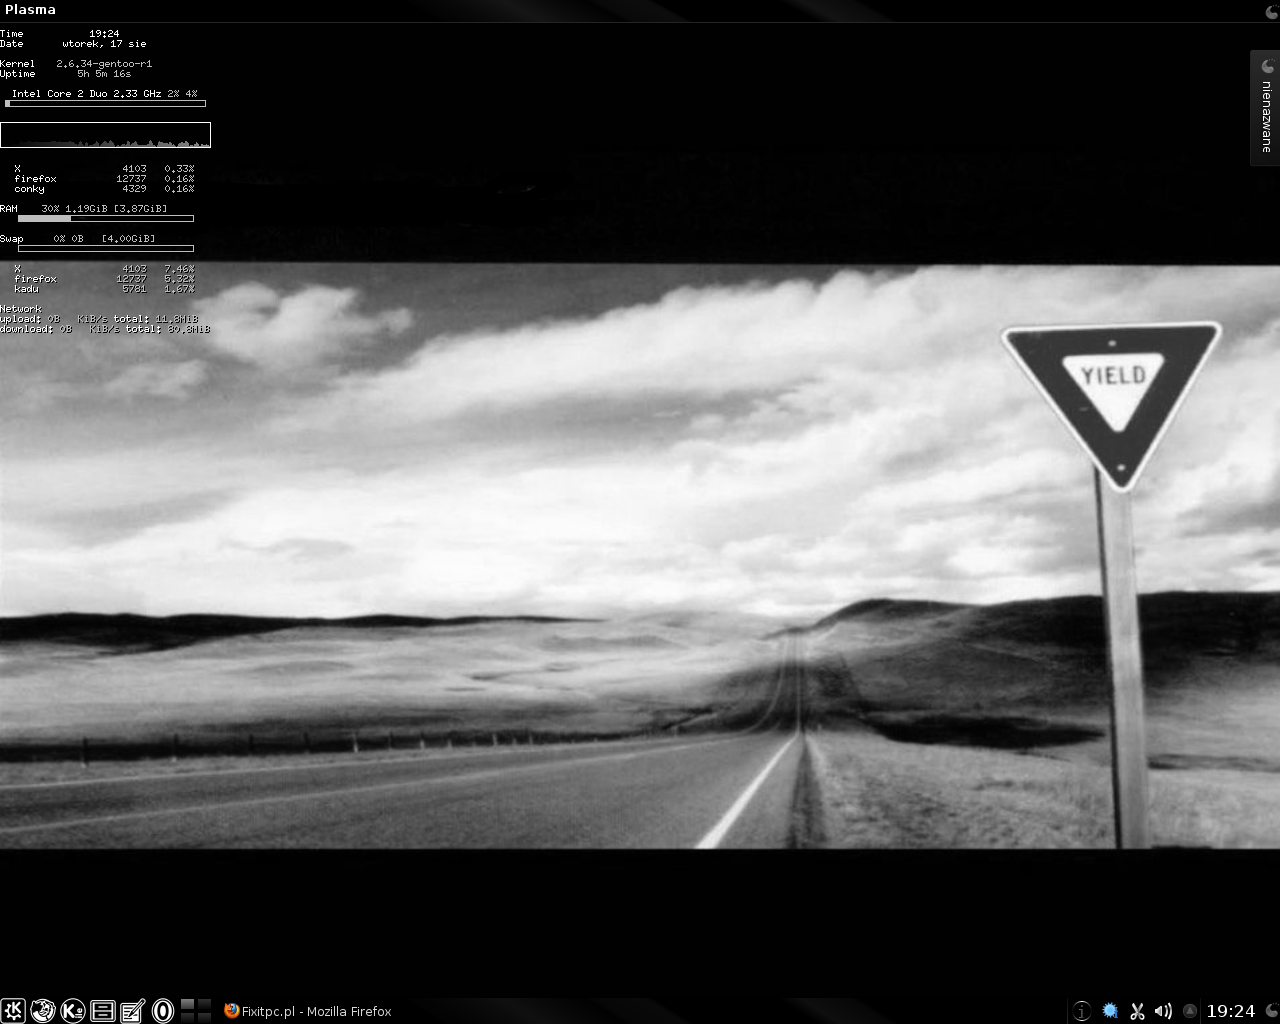Click the RAM usage bar
This screenshot has width=1280, height=1024.
pos(105,218)
